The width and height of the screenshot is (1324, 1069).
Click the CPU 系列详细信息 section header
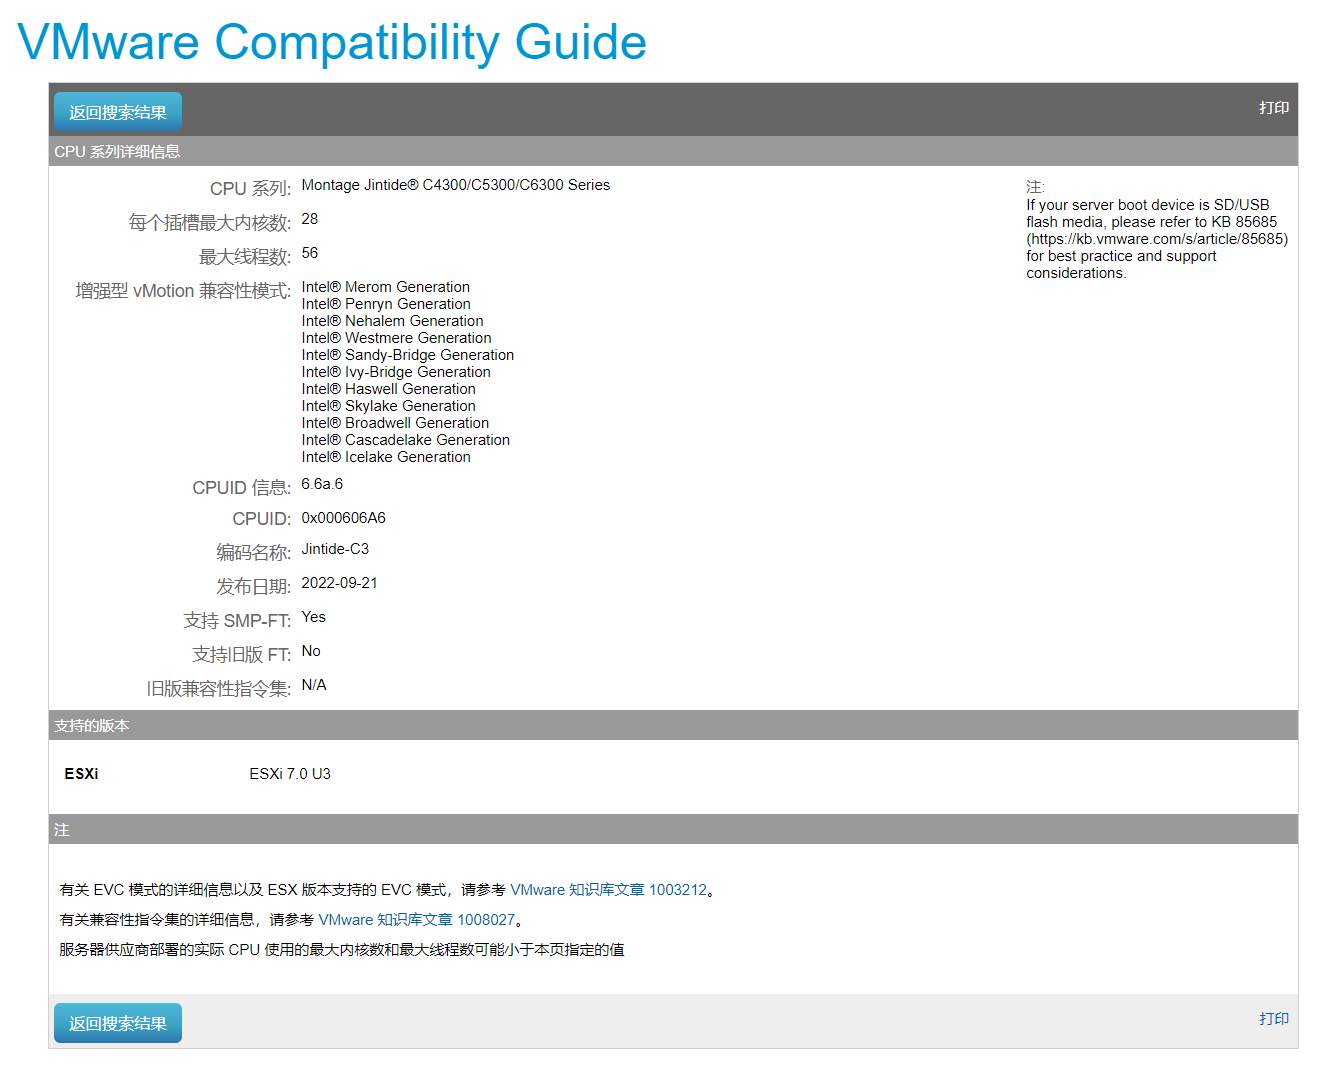tap(117, 152)
